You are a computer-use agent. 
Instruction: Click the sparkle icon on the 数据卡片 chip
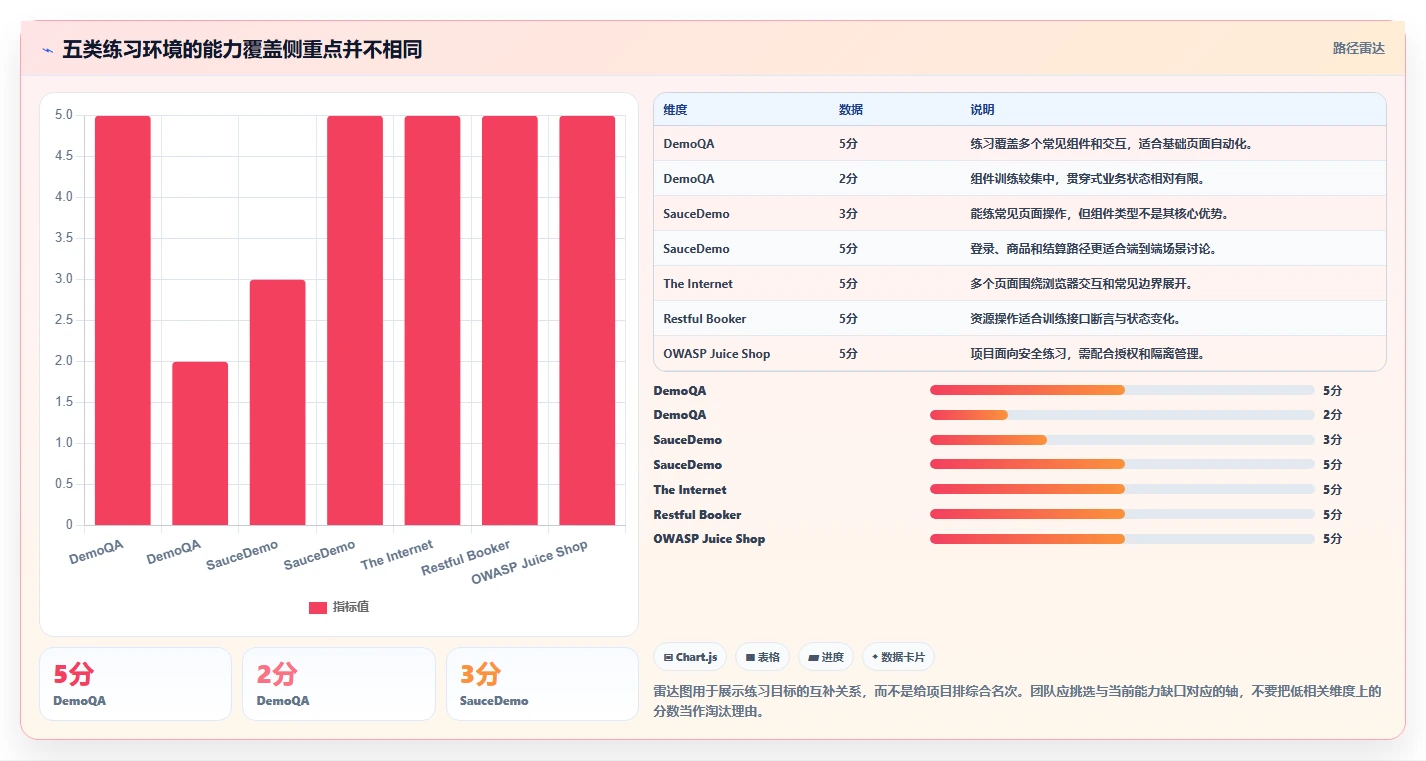pos(875,657)
